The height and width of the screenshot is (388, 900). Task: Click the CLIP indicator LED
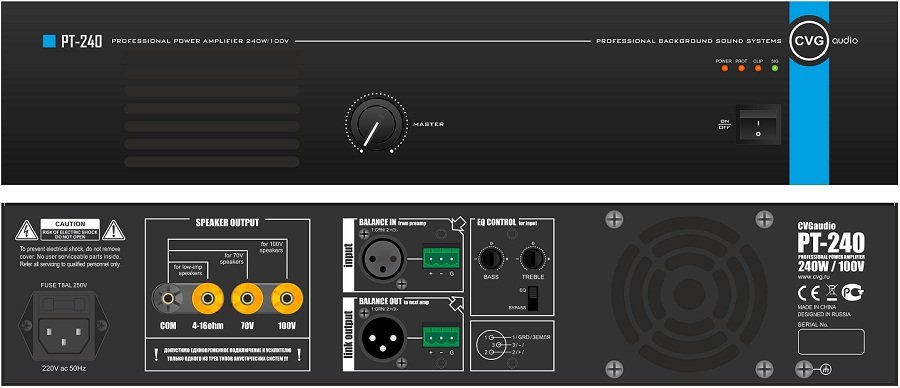(x=758, y=68)
